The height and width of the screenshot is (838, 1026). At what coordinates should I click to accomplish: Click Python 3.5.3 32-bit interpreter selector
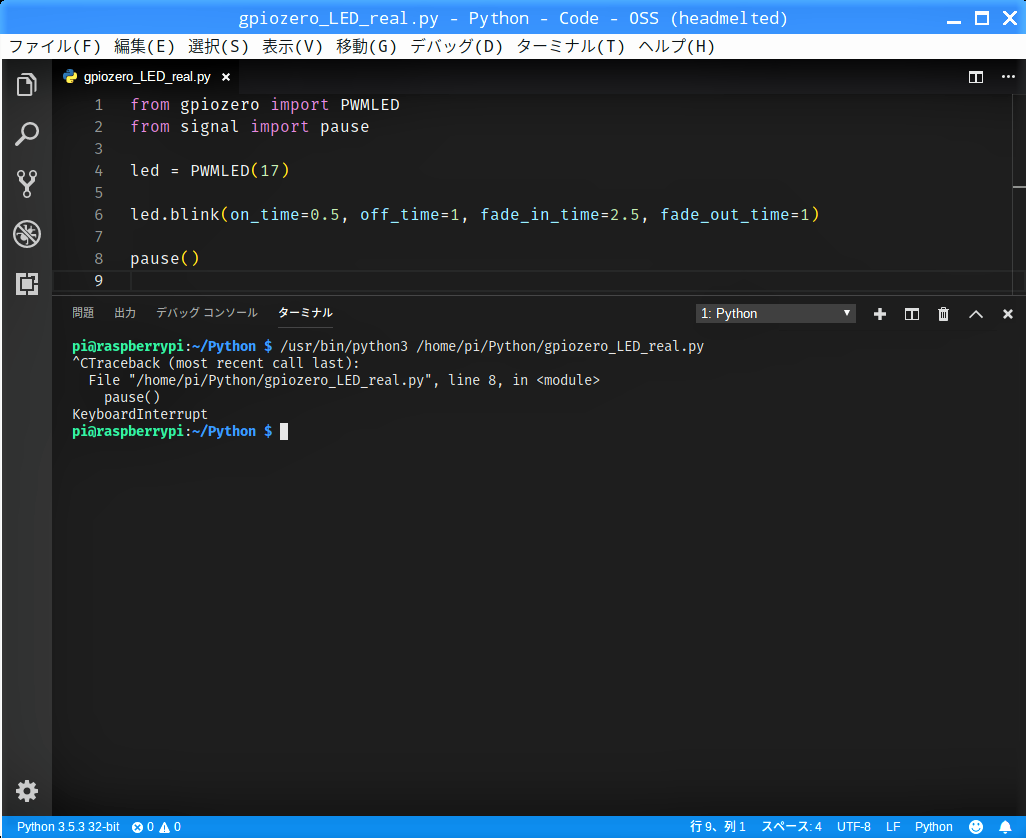tap(68, 827)
